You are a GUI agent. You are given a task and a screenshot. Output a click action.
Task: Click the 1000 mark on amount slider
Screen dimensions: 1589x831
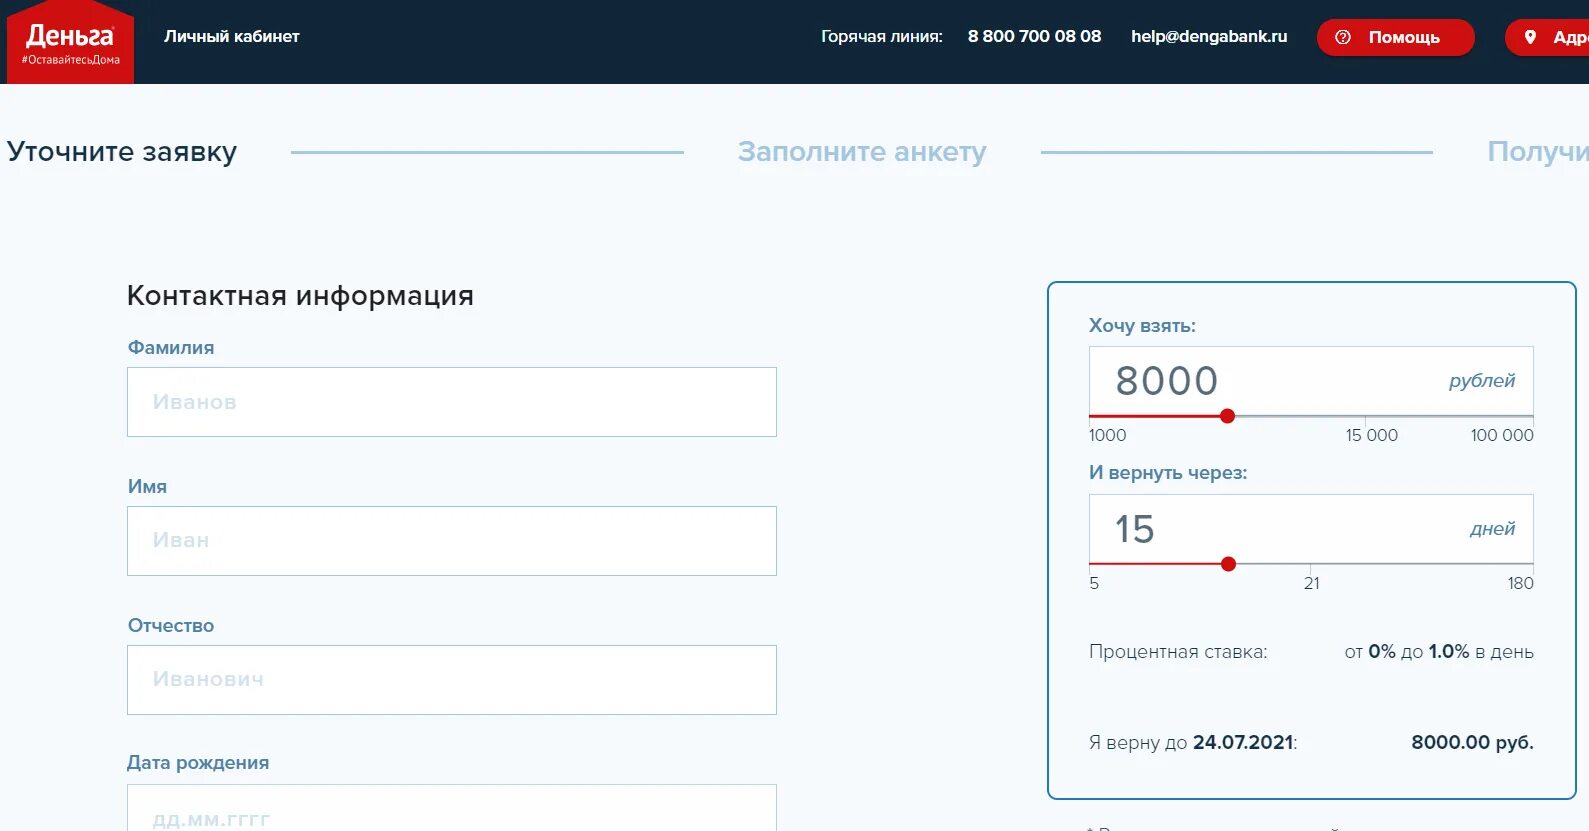pyautogui.click(x=1107, y=435)
